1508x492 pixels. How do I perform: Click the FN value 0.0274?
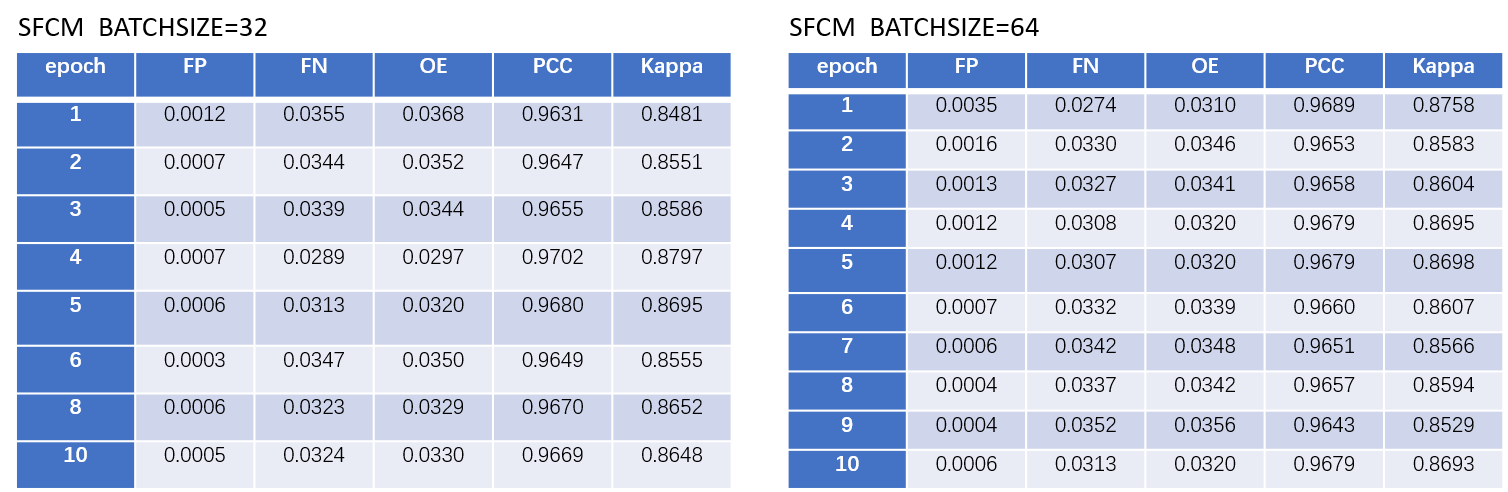click(x=1085, y=106)
